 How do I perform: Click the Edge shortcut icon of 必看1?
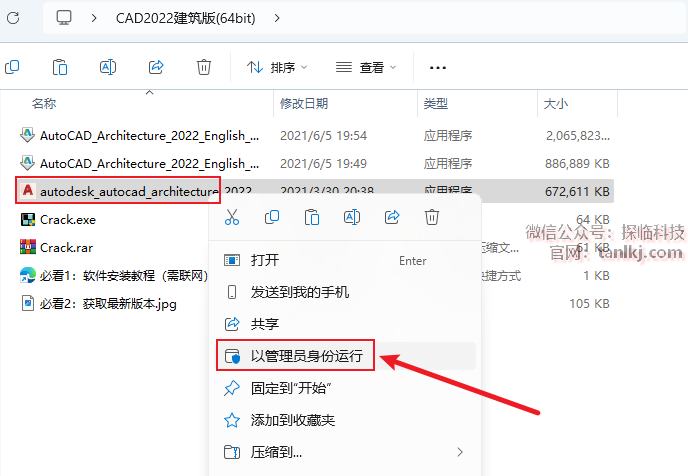coord(28,276)
